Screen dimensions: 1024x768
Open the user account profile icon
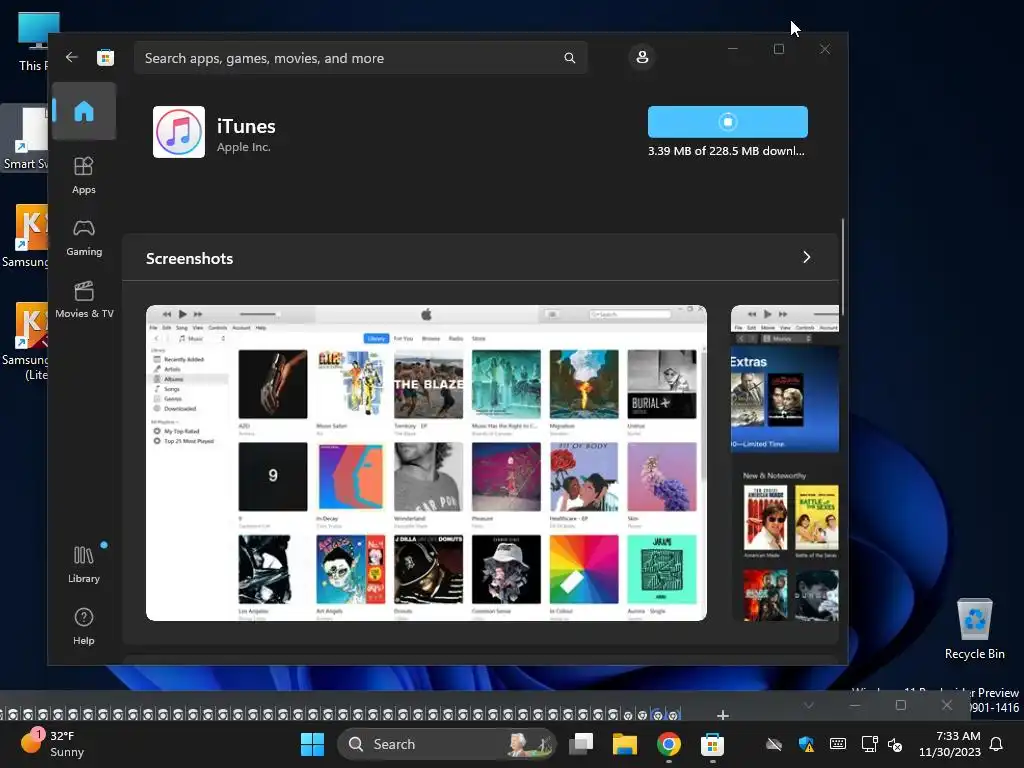pos(642,57)
